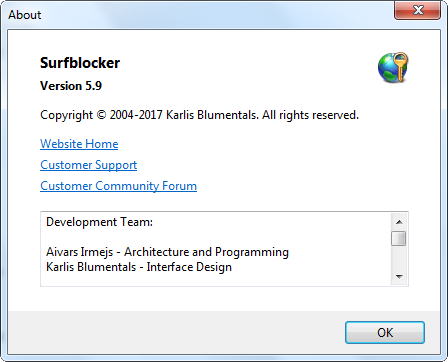Visit the Customer Community Forum link
448x362 pixels.
coord(118,186)
